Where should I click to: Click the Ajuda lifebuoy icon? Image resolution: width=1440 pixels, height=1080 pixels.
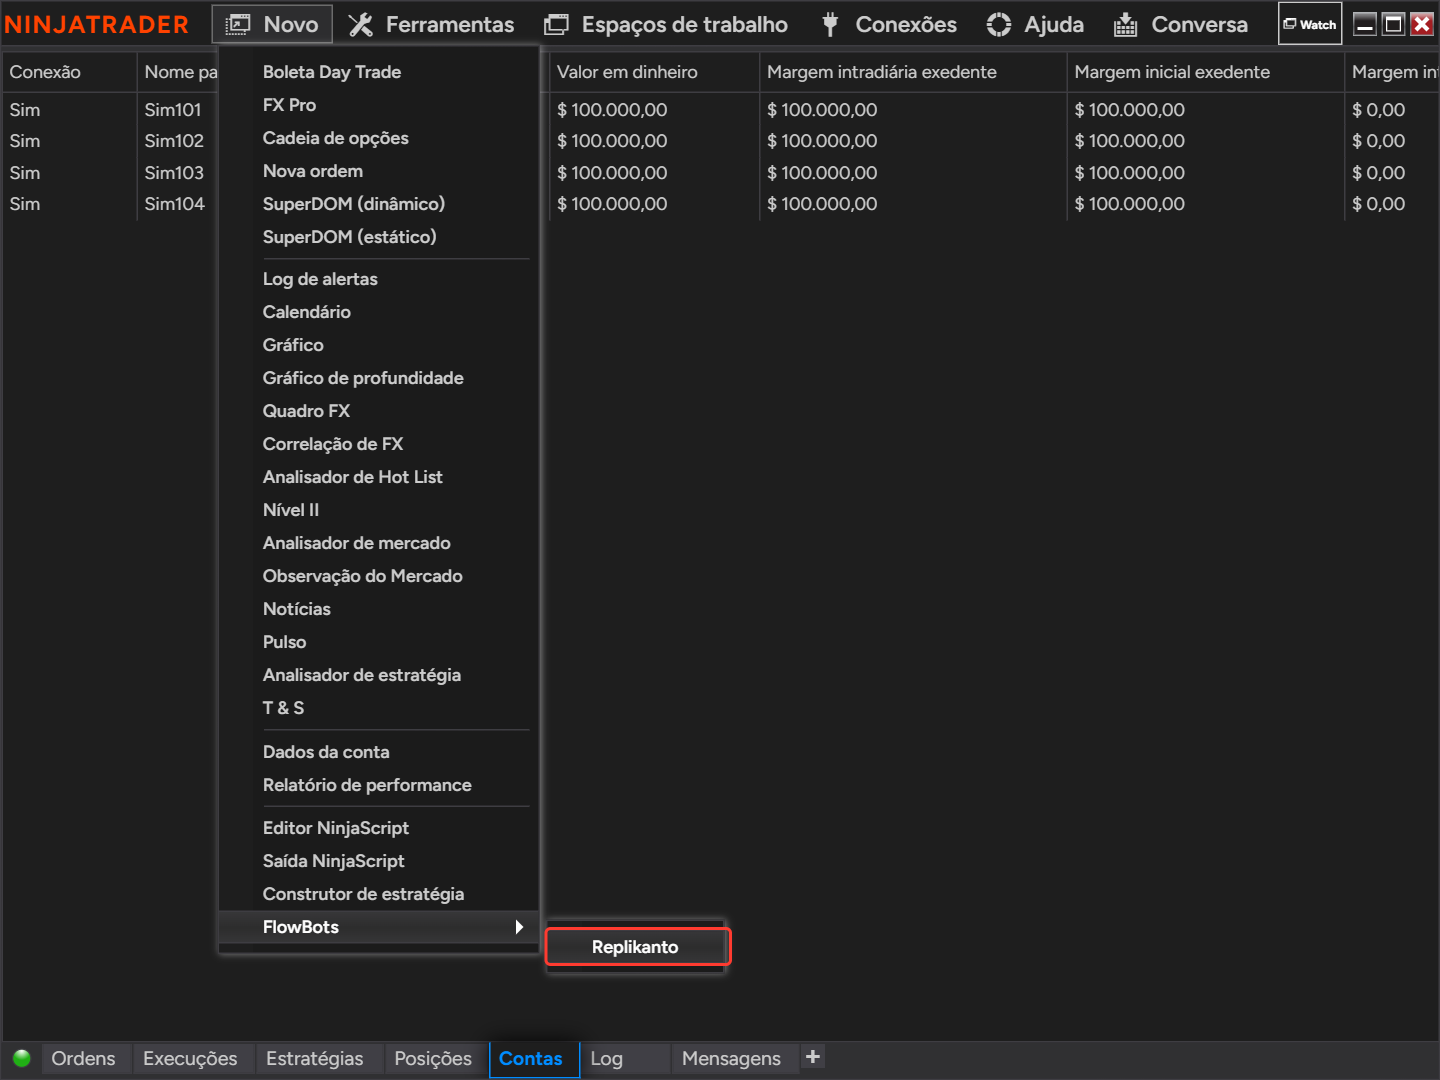999,25
